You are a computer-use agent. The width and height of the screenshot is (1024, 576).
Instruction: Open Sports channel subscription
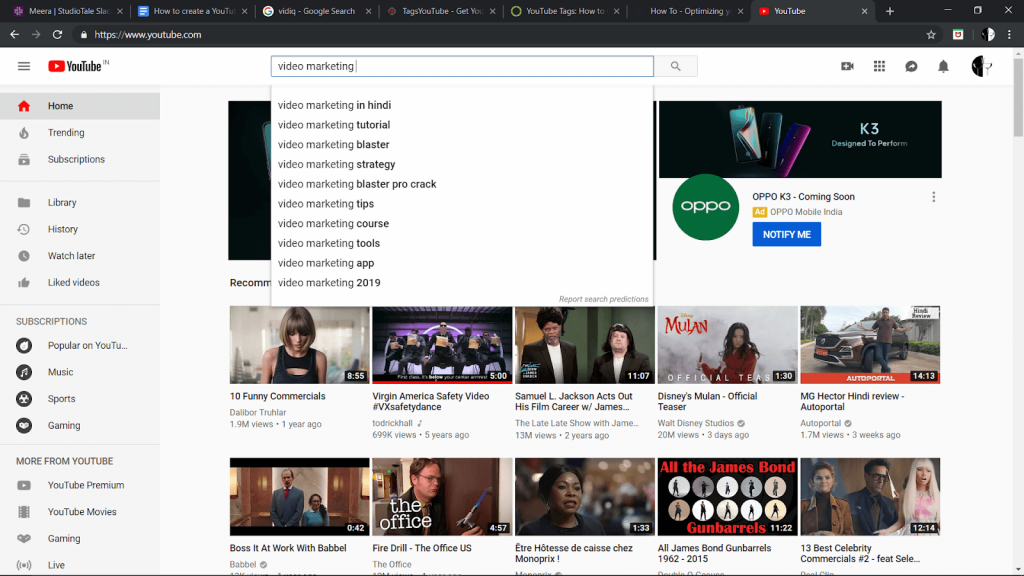tap(80, 399)
